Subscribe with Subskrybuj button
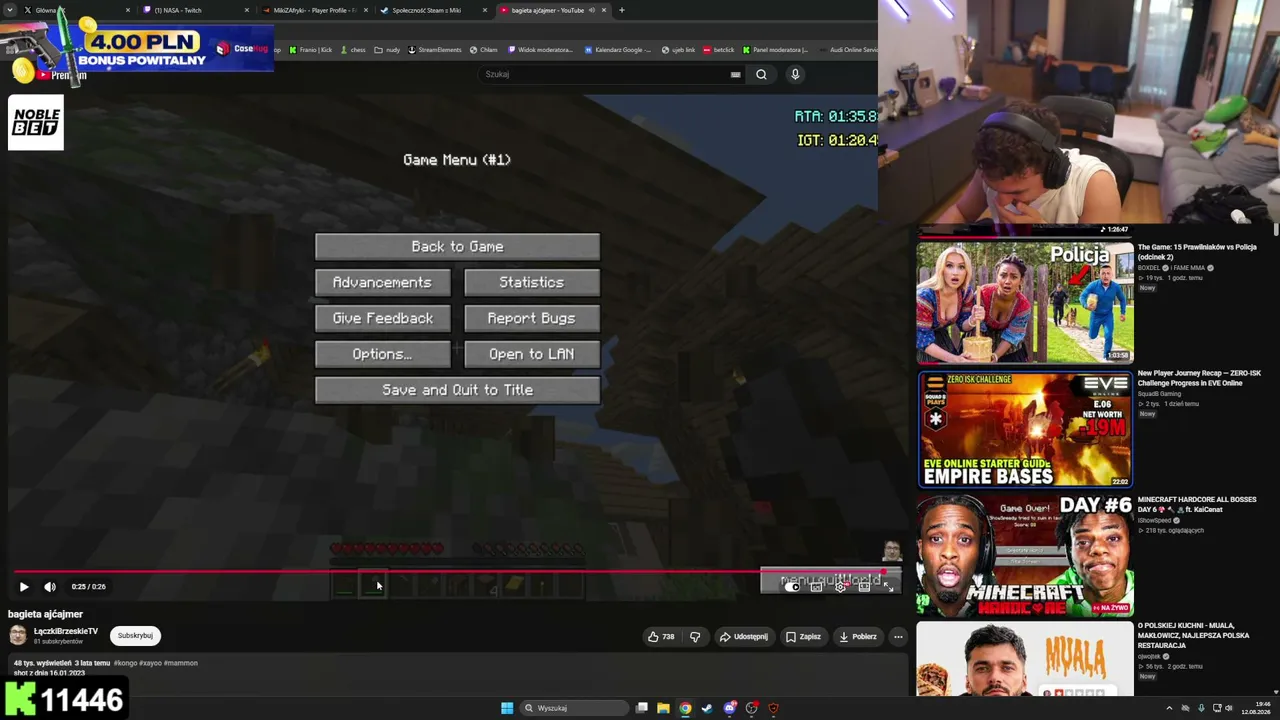Viewport: 1280px width, 720px height. 135,635
